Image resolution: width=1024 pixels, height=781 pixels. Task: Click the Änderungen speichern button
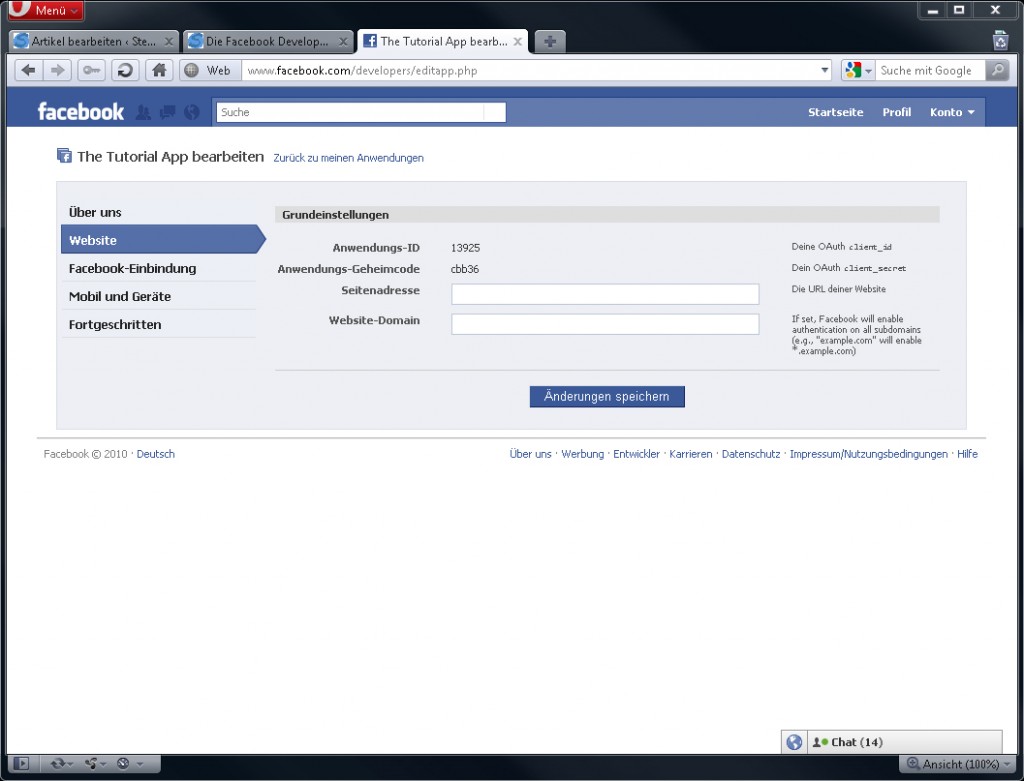tap(607, 396)
